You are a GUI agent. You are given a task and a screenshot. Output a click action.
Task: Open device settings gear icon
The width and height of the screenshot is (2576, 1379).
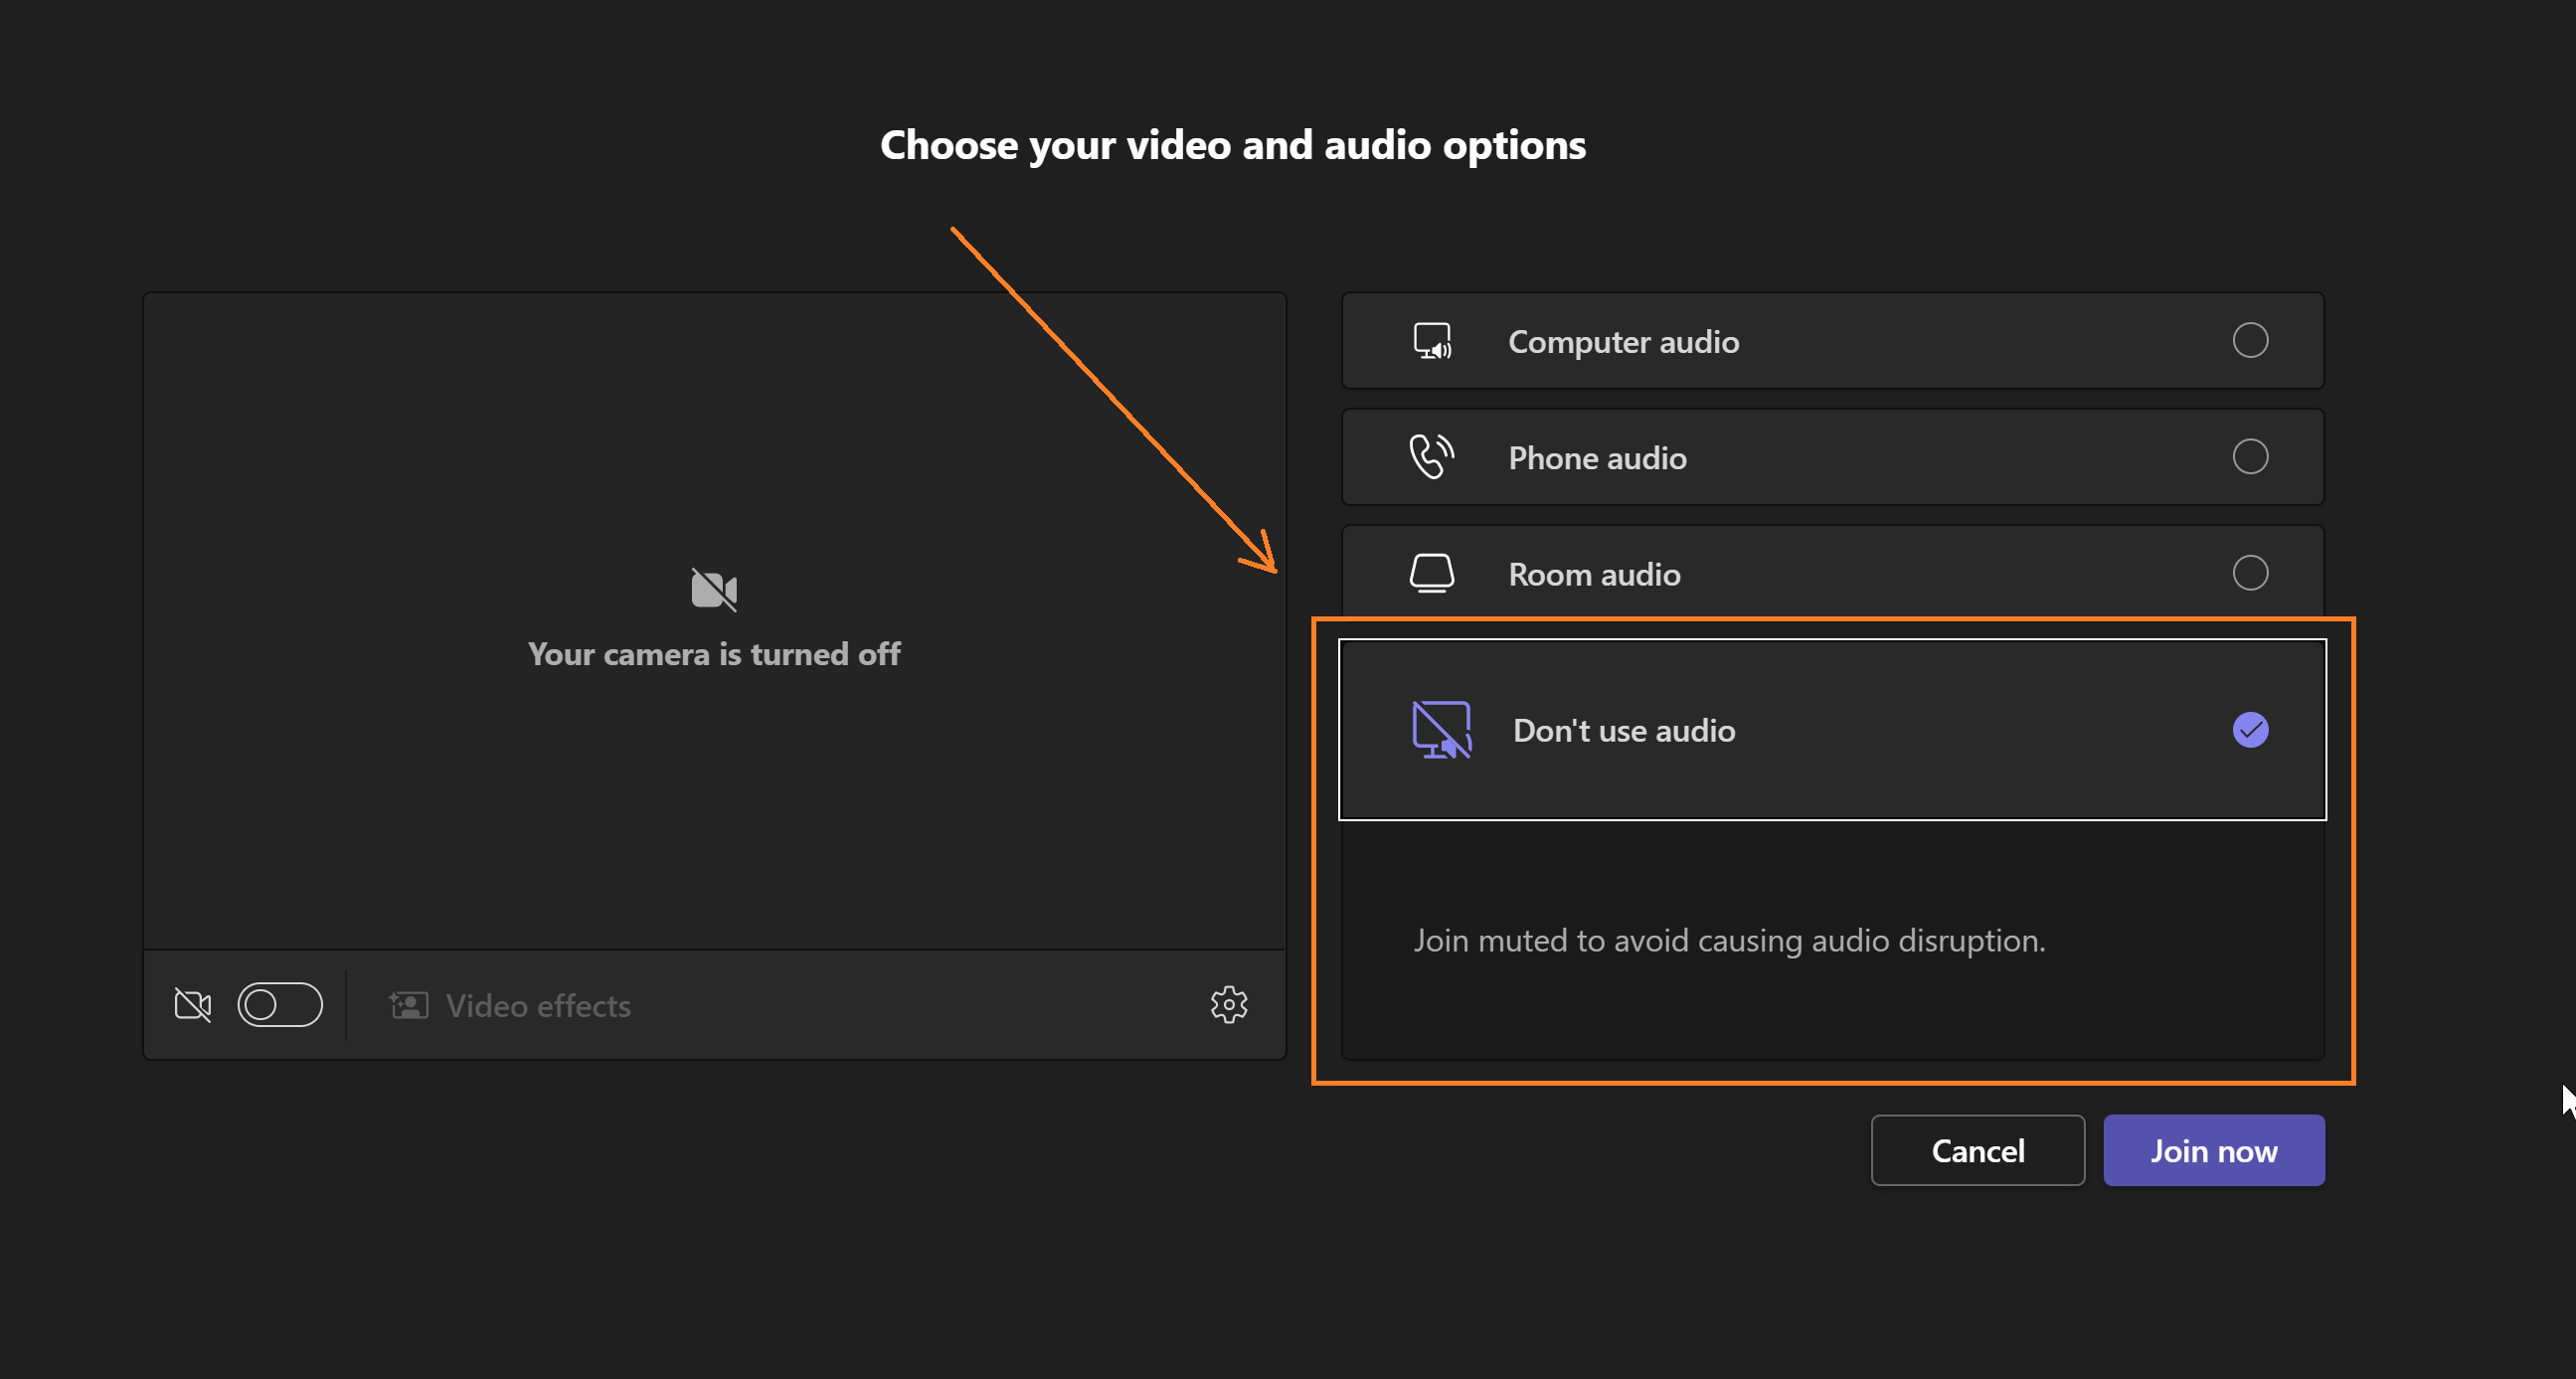point(1228,1004)
